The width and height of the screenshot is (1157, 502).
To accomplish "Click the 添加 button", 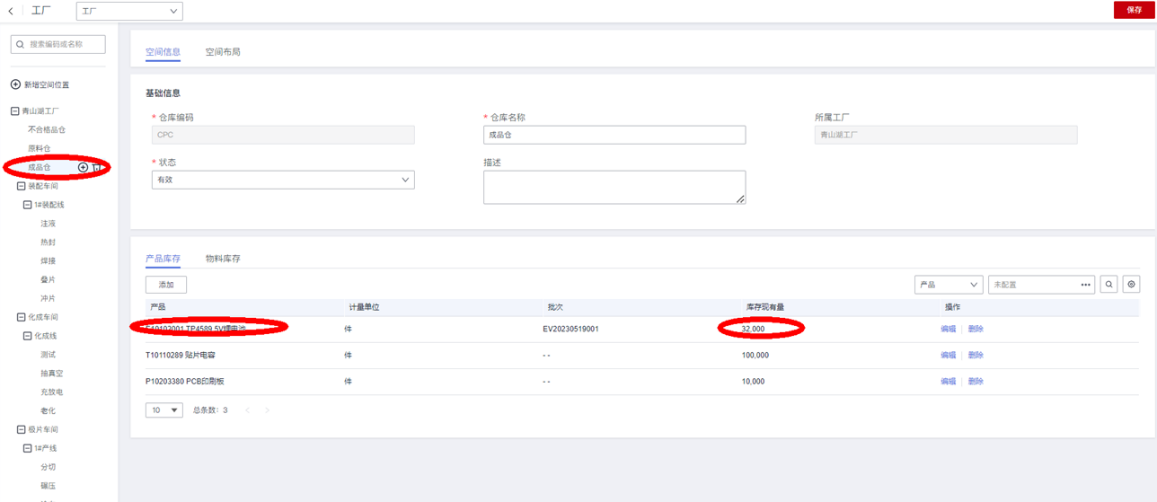I will (x=166, y=284).
